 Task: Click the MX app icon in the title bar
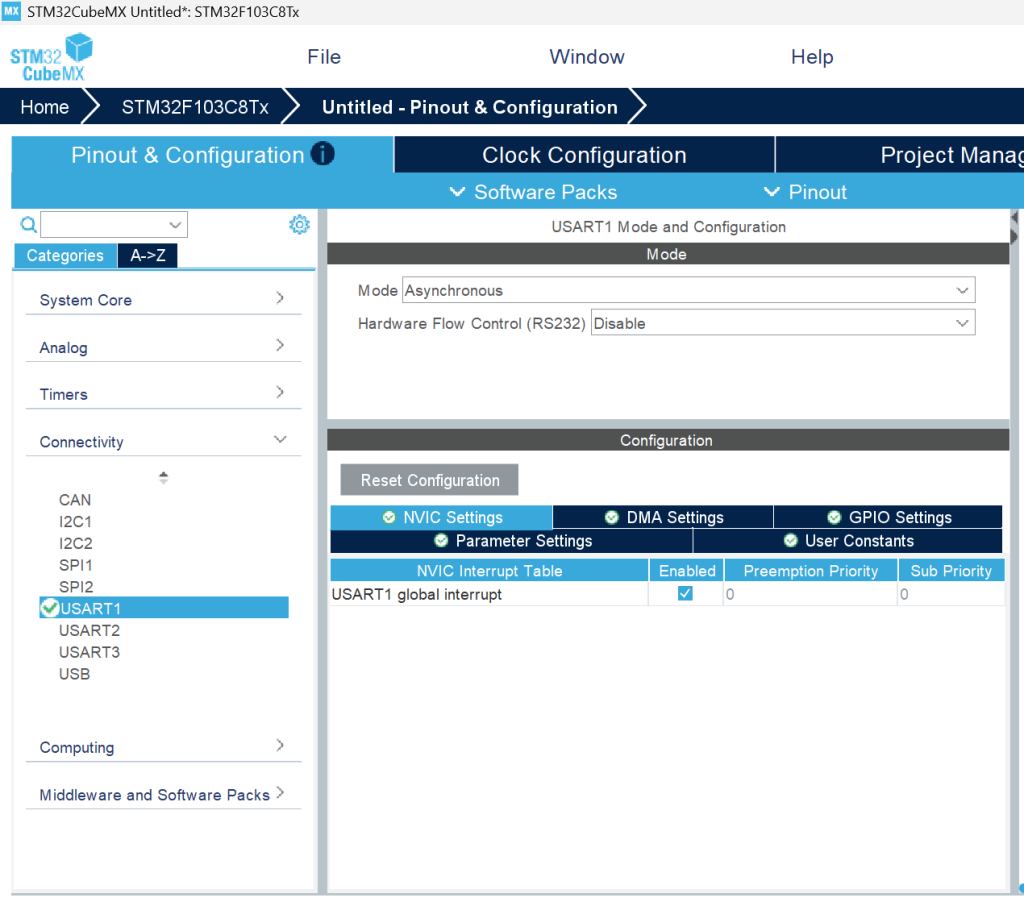coord(12,12)
